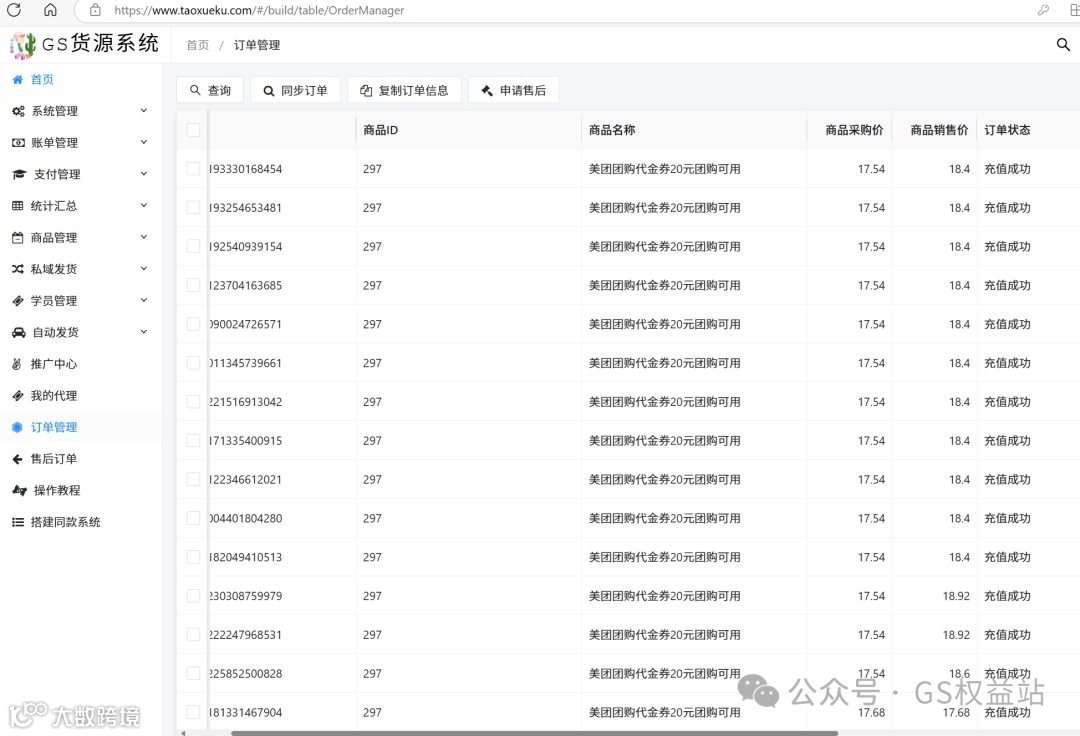Check the row for order 221516913042
Screen dimensions: 1080x736
point(194,401)
